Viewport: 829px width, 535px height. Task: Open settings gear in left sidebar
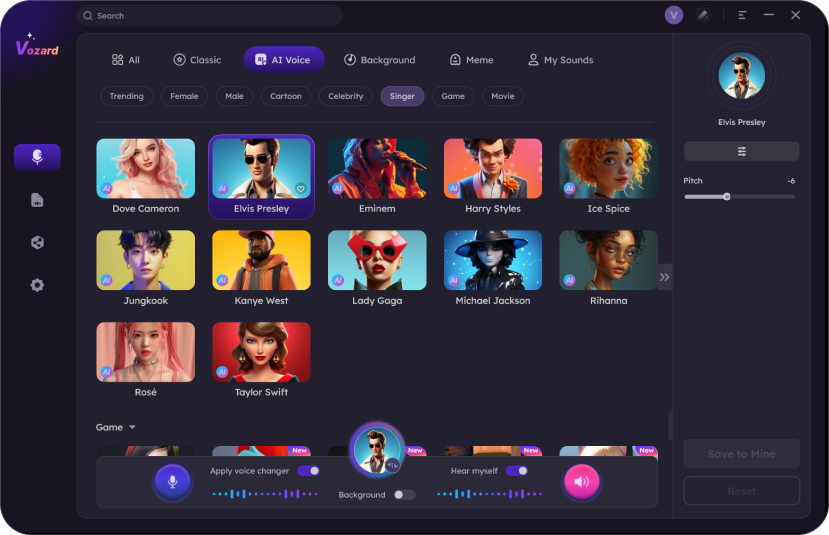coord(37,285)
